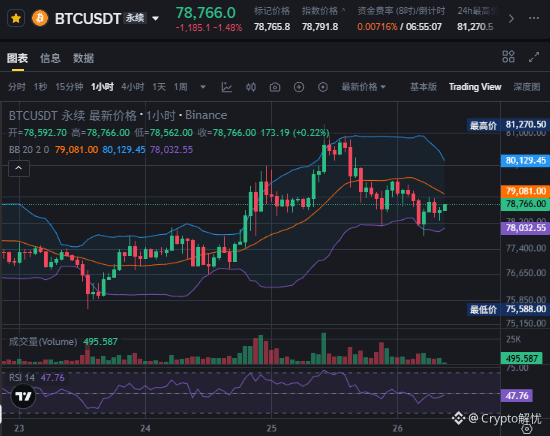Select the 1周 interval
This screenshot has width=550, height=436.
(x=181, y=87)
